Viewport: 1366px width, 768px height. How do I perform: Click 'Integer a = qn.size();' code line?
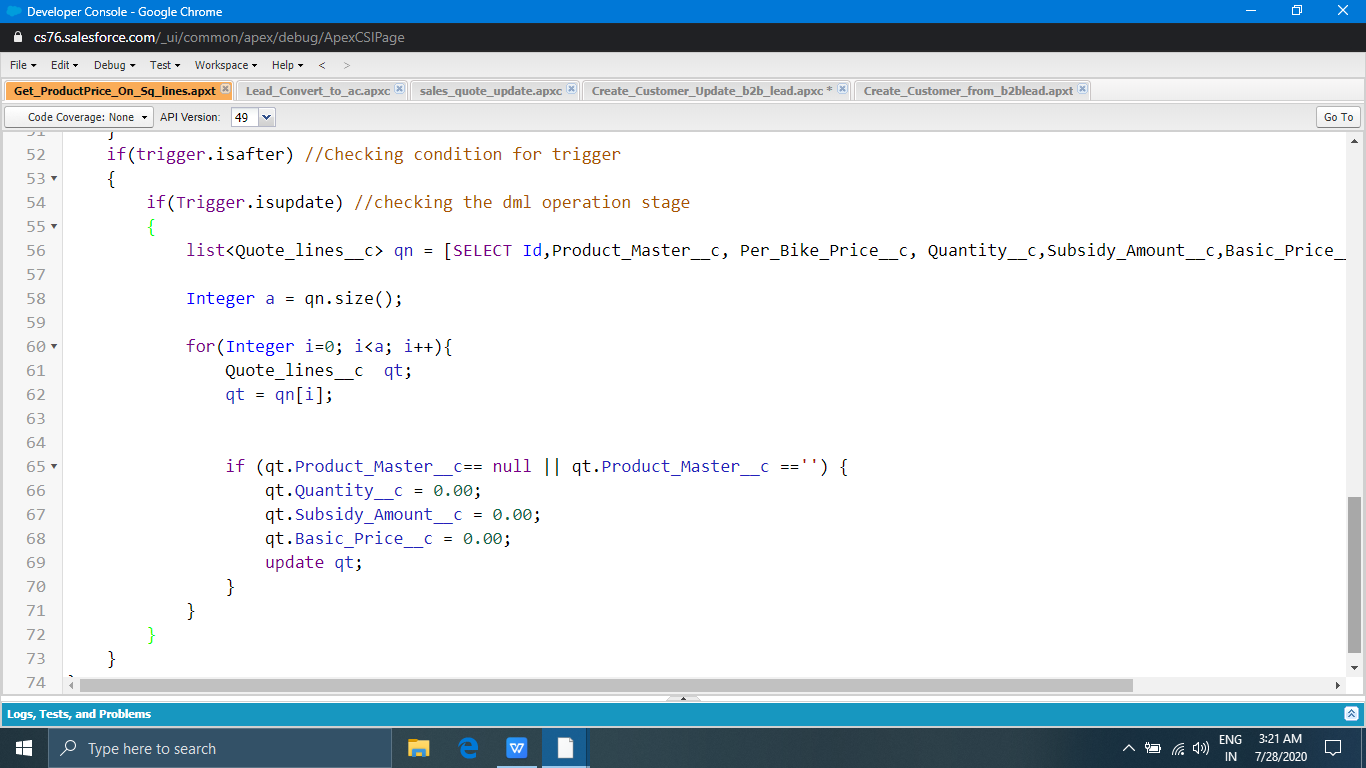point(294,299)
